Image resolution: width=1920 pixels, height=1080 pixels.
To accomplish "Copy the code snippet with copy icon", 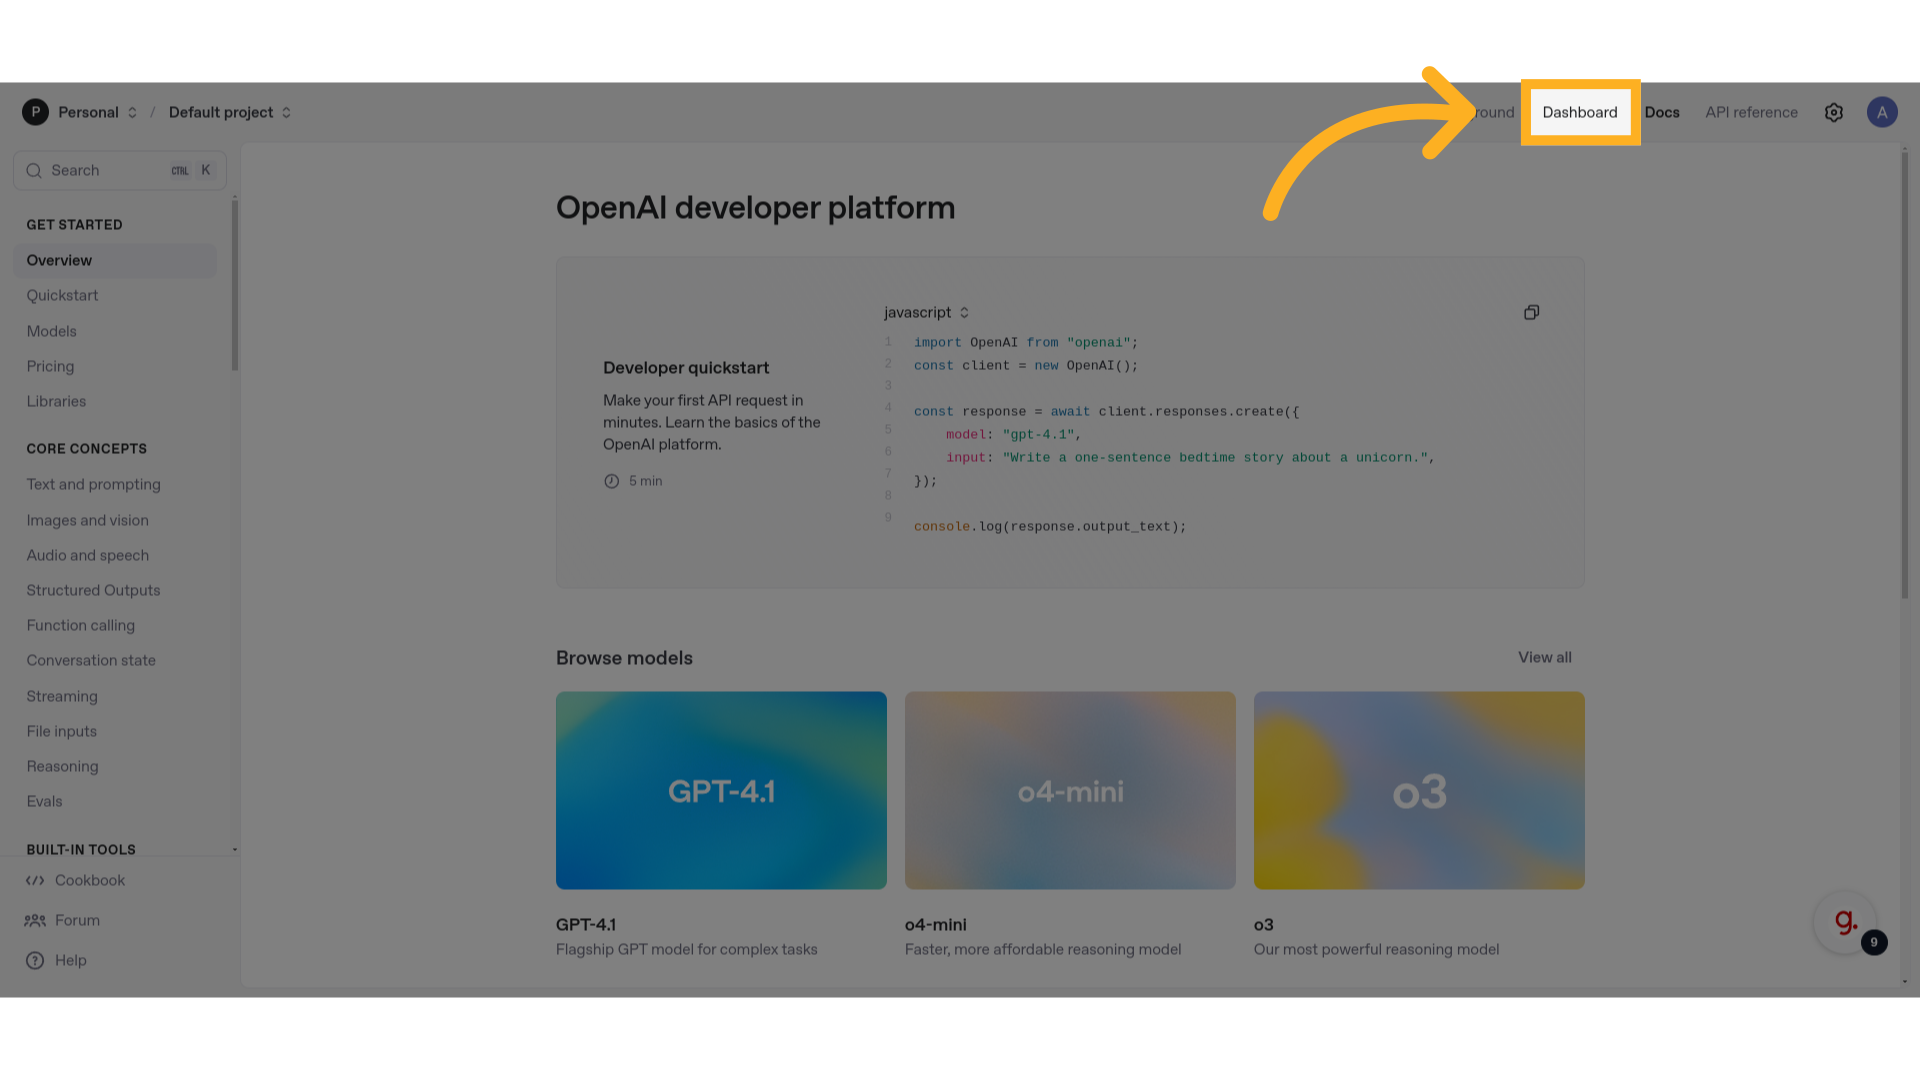I will [x=1531, y=313].
